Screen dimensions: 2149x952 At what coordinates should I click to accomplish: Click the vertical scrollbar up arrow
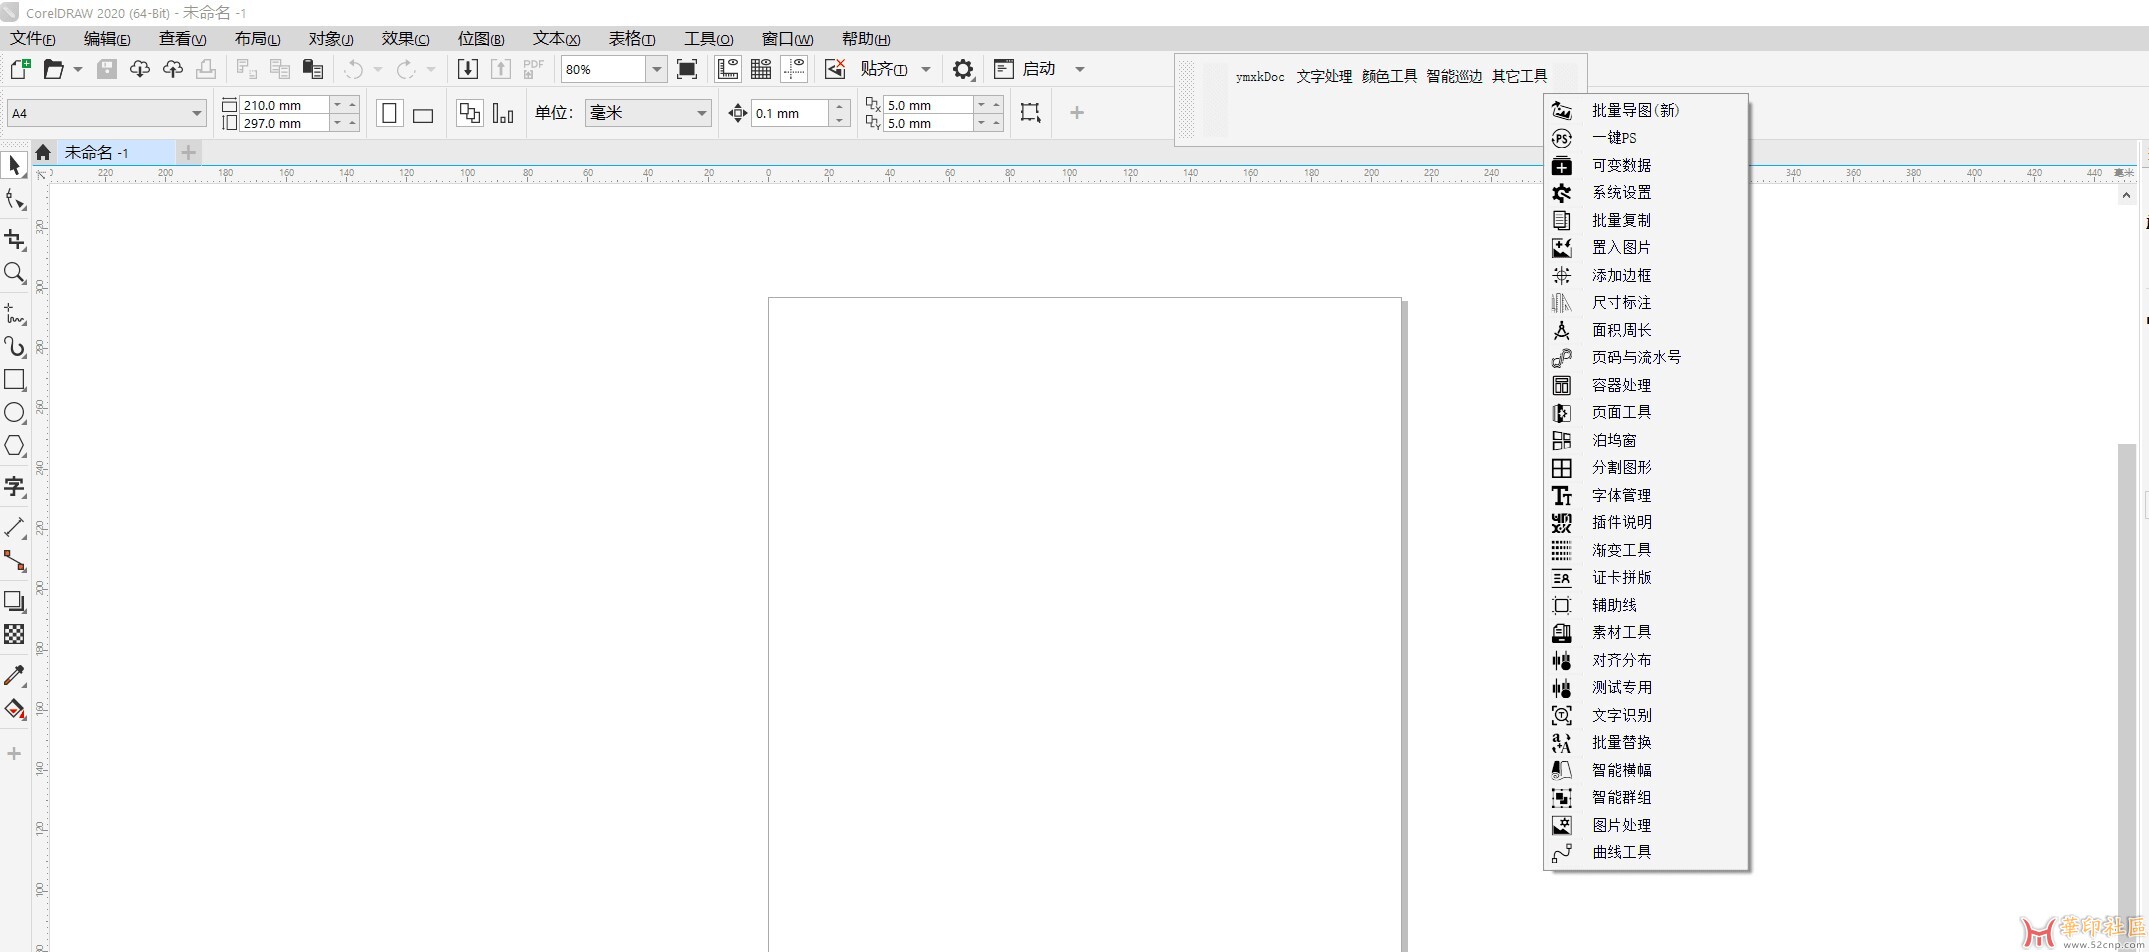[2126, 196]
